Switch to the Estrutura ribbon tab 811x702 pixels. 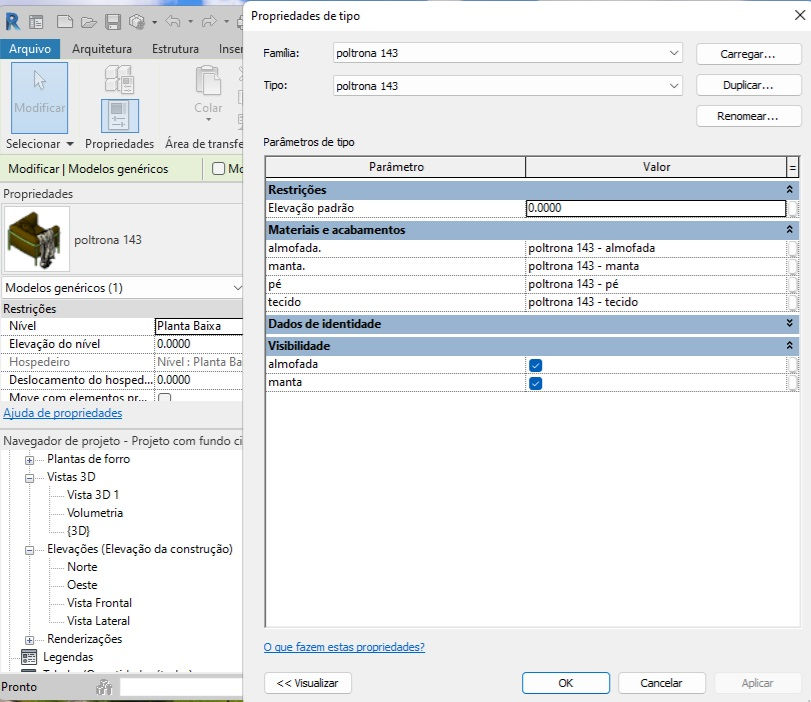(x=175, y=49)
